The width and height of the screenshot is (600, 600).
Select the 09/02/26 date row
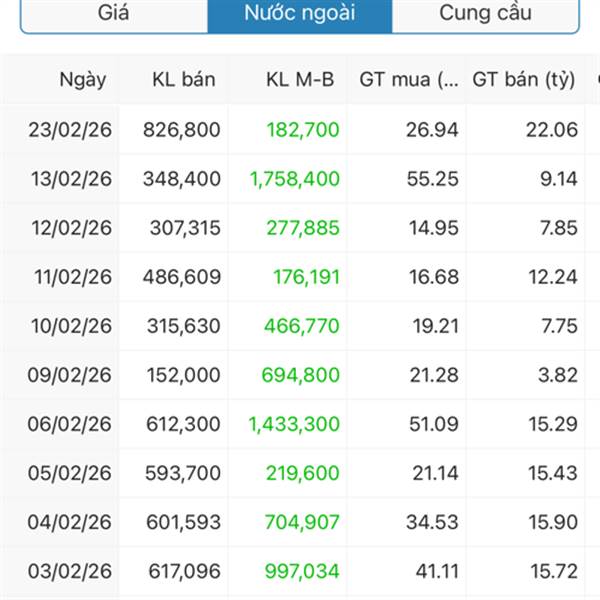[x=70, y=375]
